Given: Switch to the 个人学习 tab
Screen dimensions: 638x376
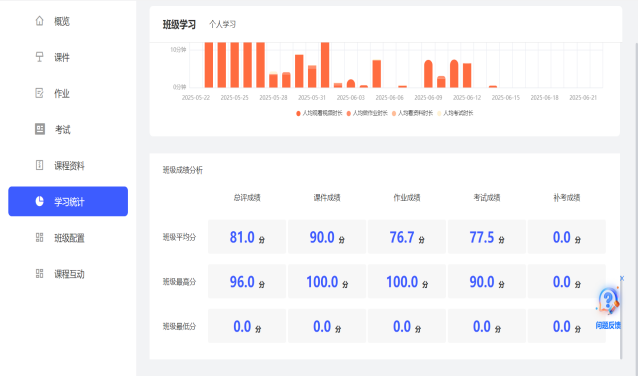Looking at the screenshot, I should click(222, 24).
